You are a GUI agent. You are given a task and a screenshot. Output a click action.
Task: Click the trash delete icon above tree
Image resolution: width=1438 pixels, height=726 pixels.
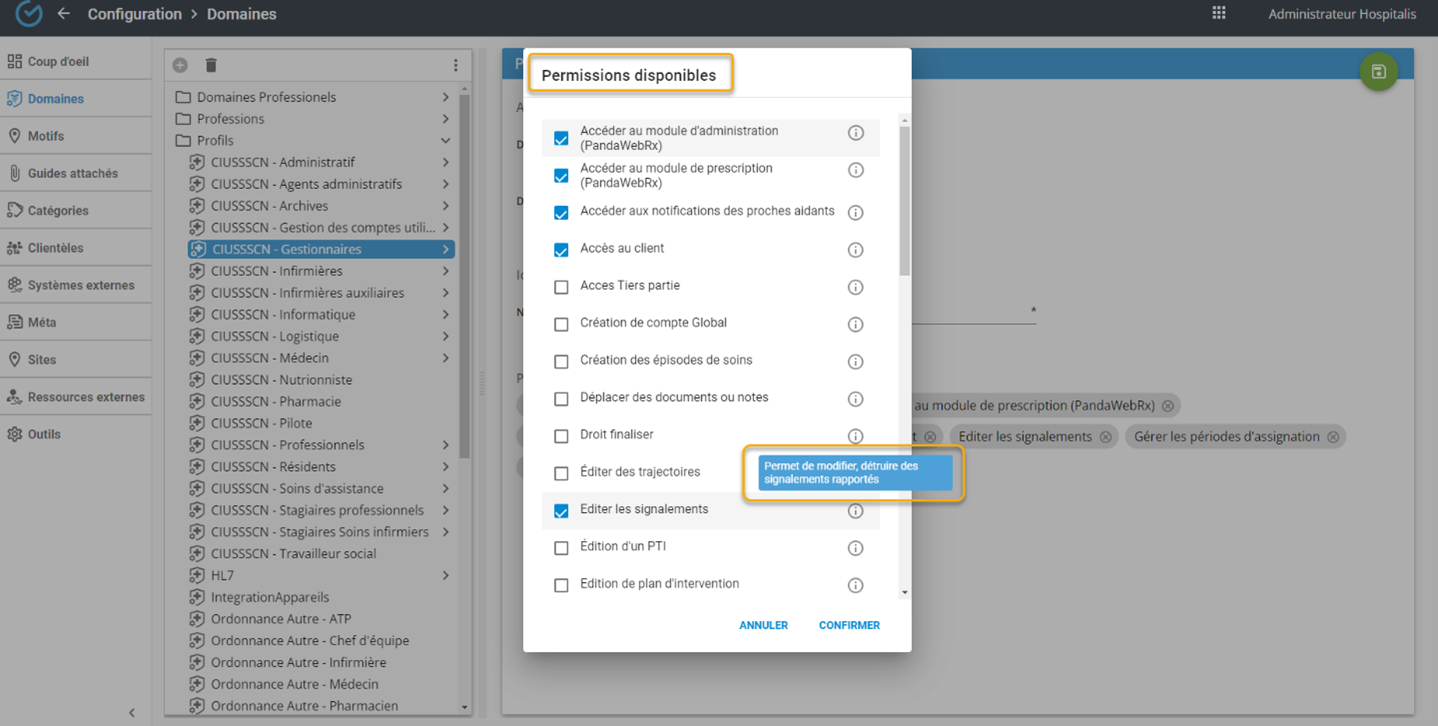tap(211, 65)
